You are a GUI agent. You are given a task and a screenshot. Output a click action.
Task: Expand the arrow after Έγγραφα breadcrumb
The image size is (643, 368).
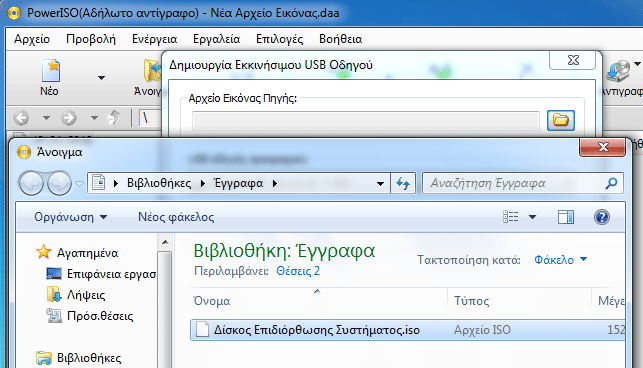(x=275, y=183)
